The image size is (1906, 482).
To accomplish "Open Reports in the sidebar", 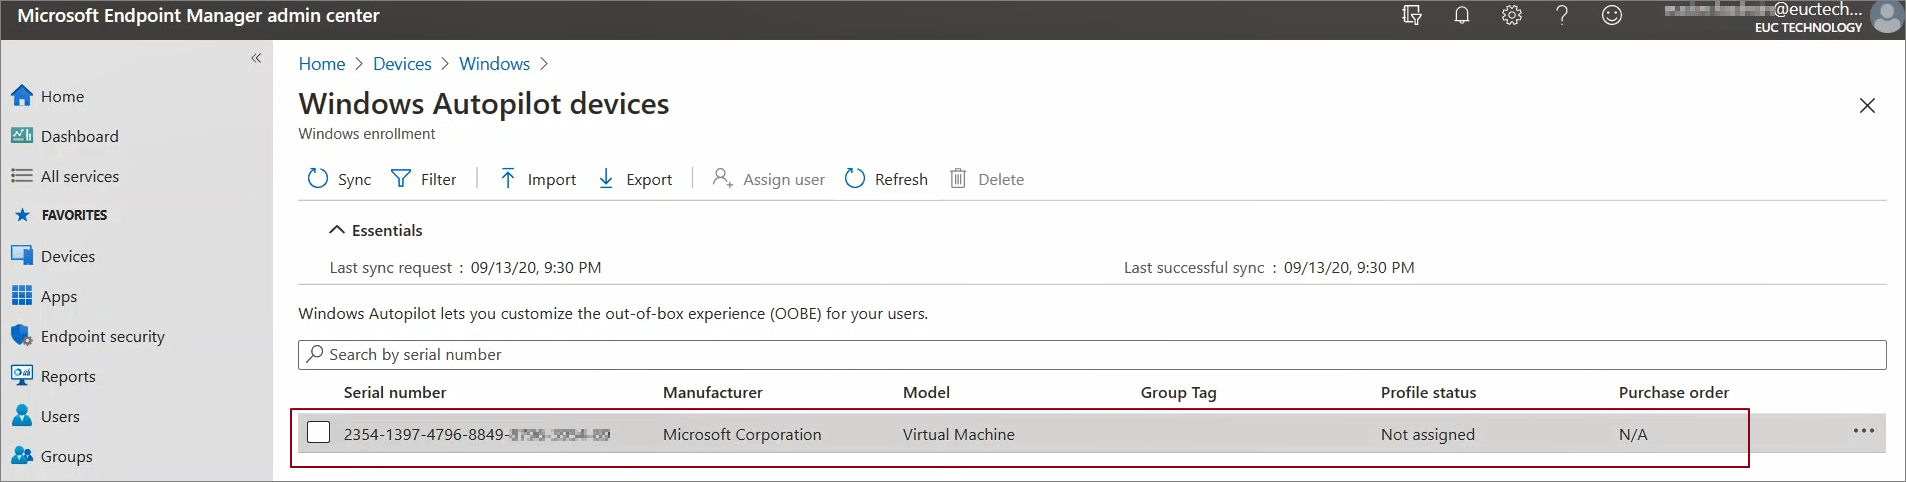I will coord(68,377).
